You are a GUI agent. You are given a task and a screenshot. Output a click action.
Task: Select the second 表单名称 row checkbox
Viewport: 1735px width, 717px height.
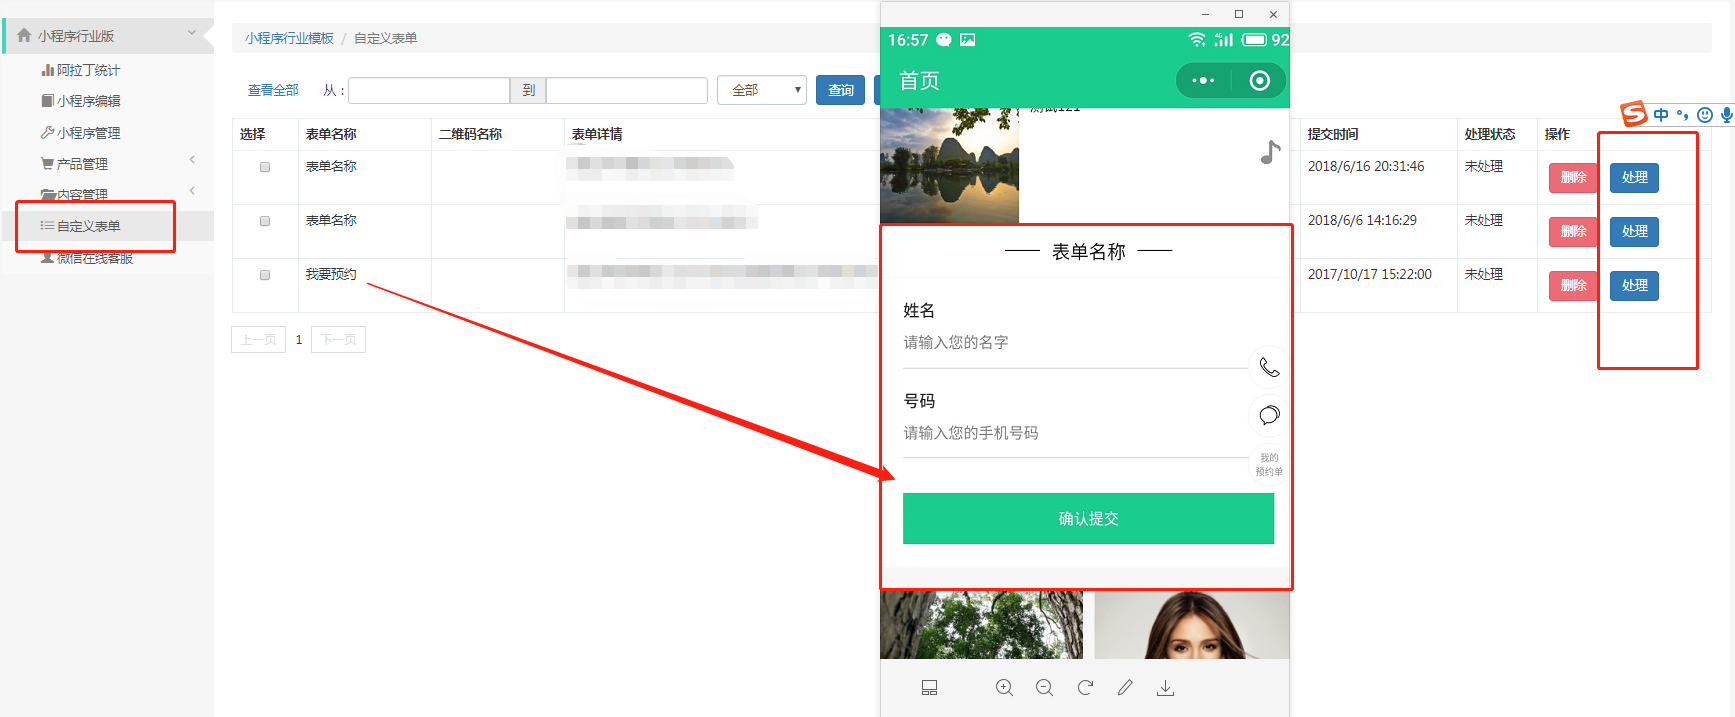[265, 221]
